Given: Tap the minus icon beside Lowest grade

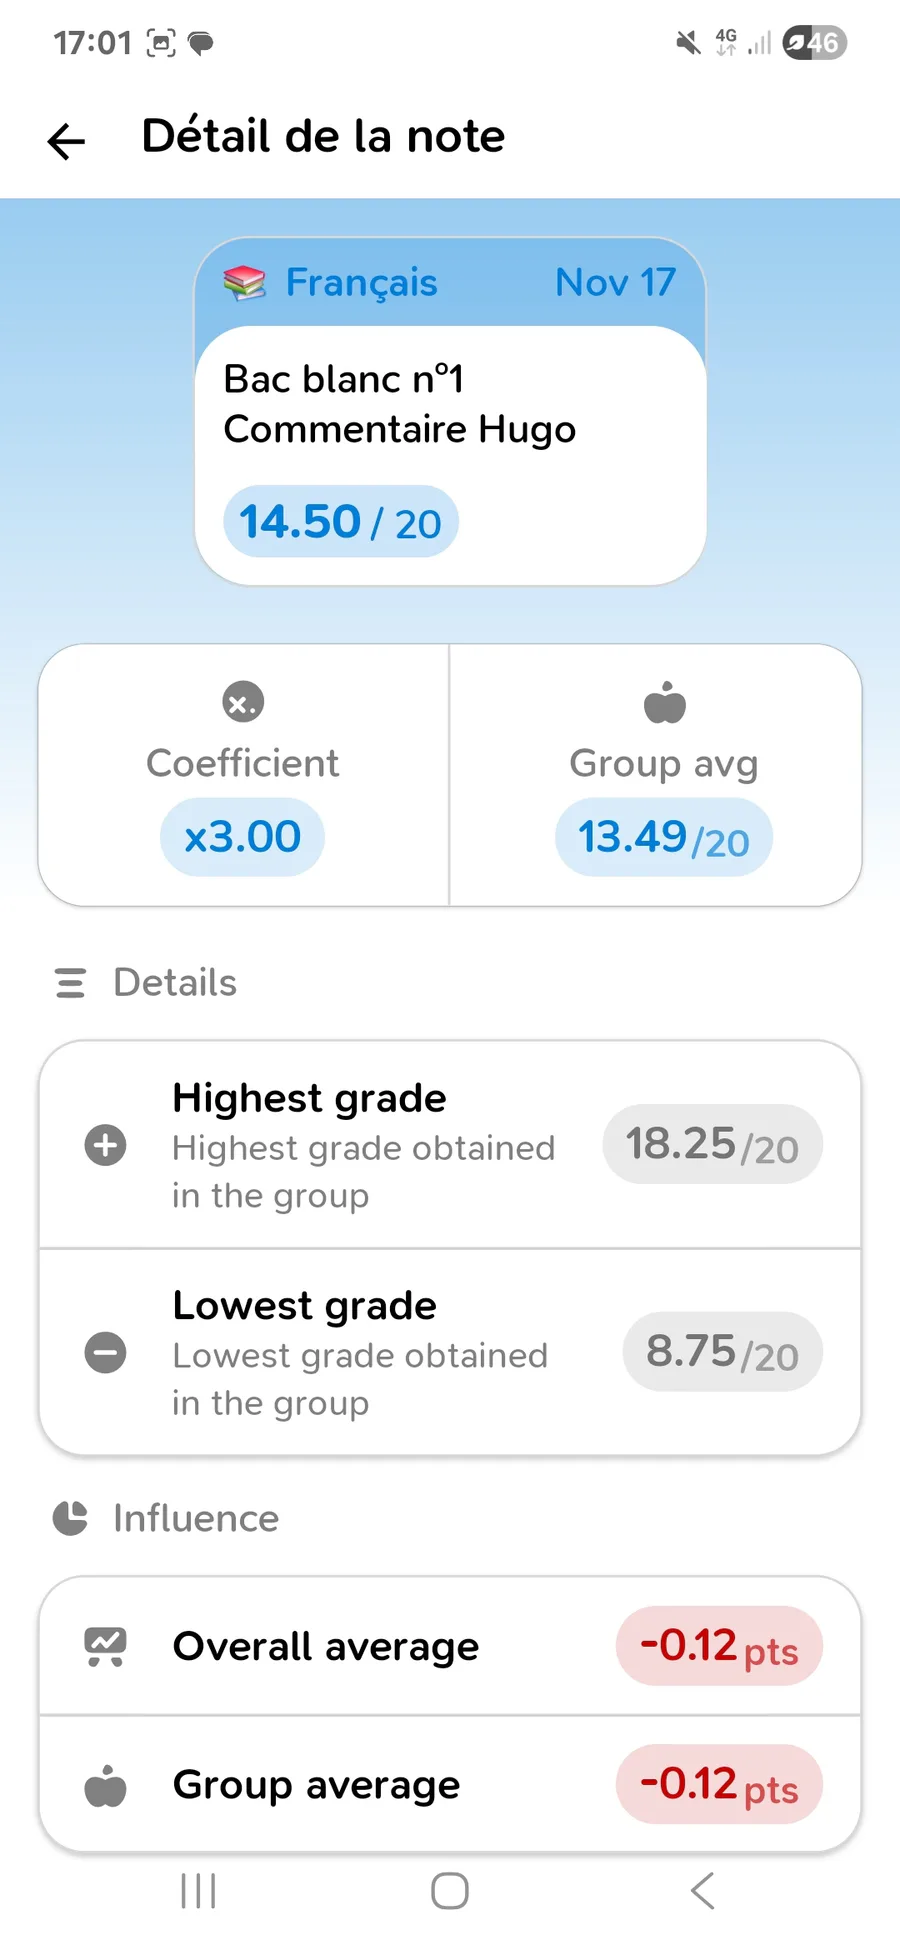Looking at the screenshot, I should (x=106, y=1353).
